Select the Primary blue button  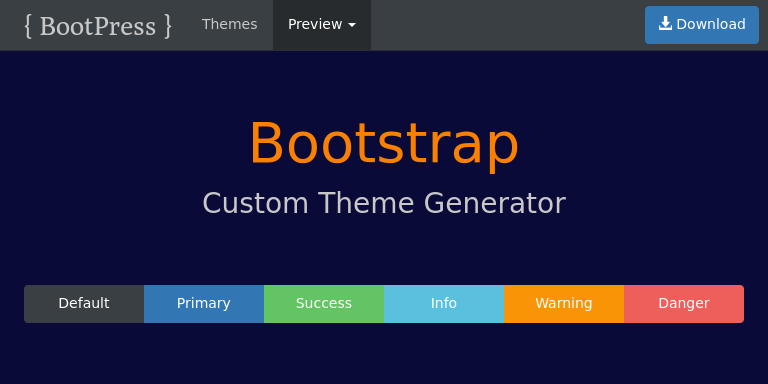coord(204,304)
